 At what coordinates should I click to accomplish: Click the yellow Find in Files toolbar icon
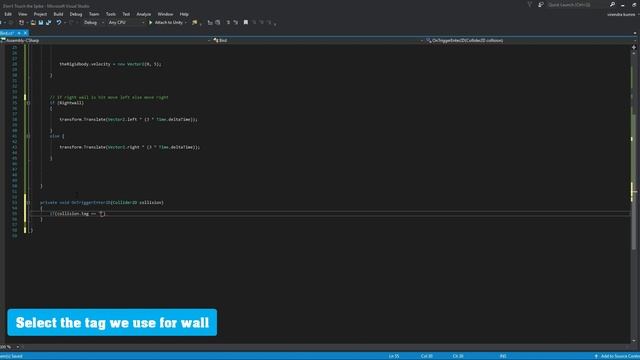pyautogui.click(x=195, y=22)
